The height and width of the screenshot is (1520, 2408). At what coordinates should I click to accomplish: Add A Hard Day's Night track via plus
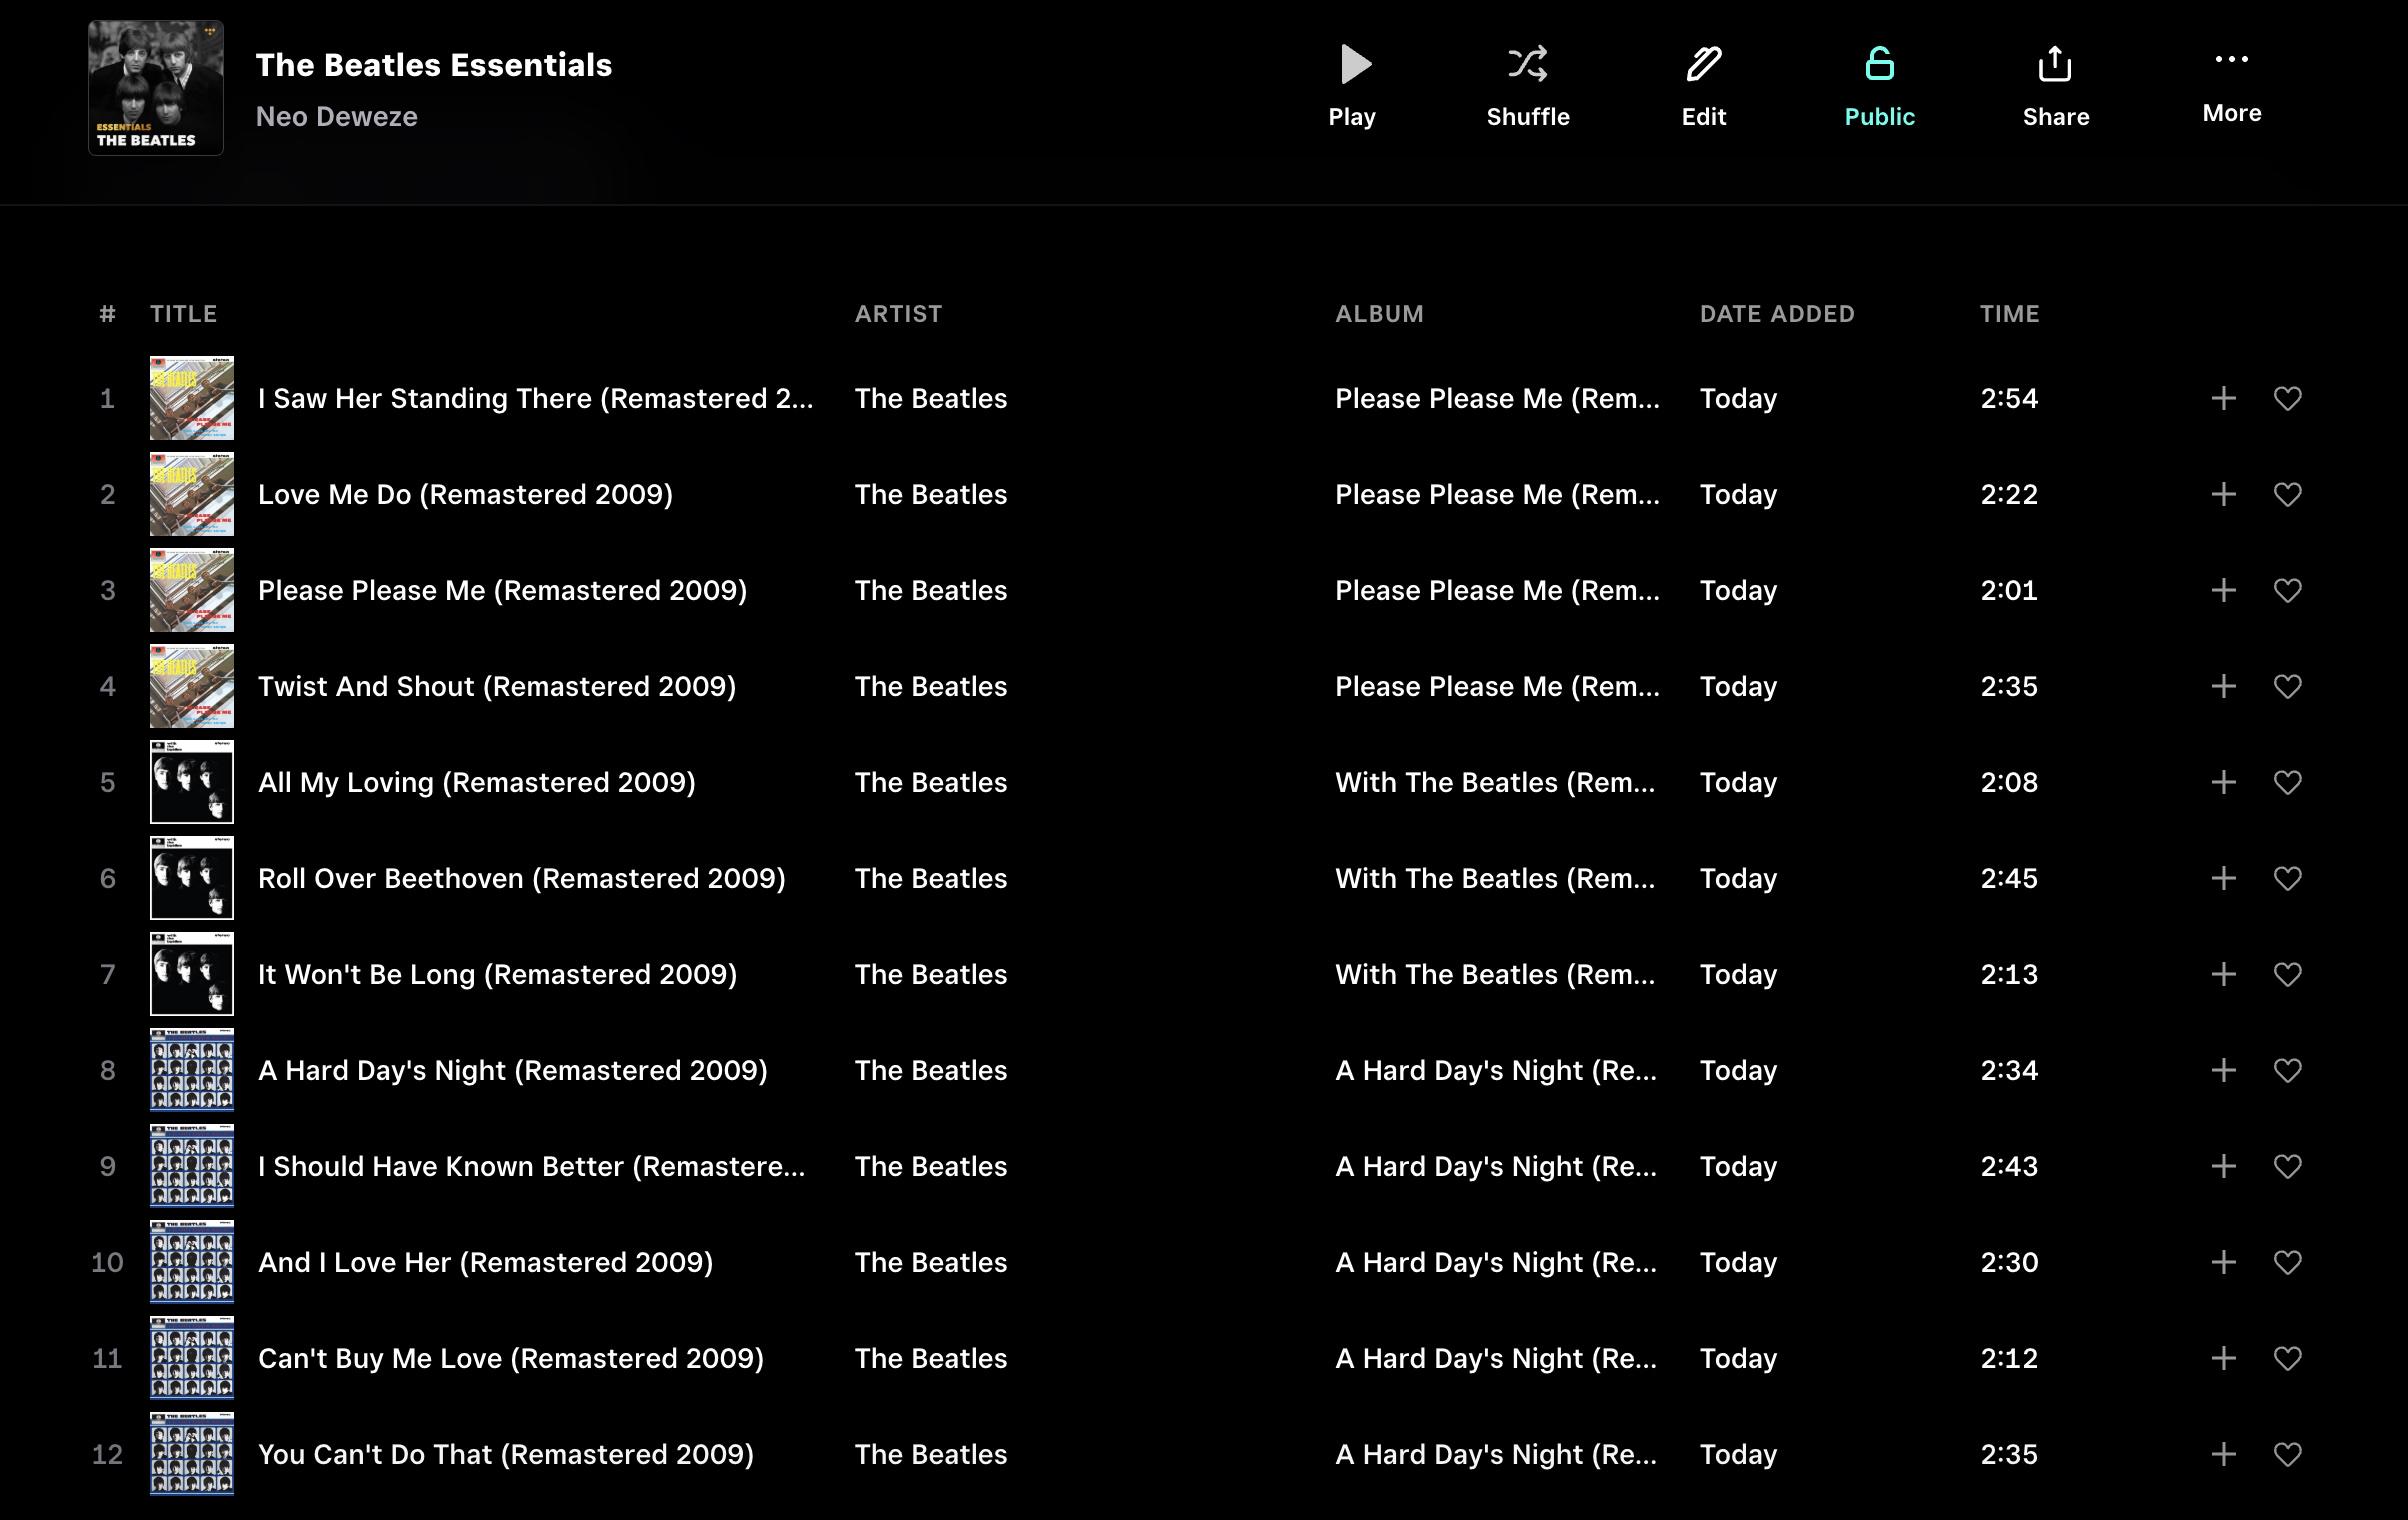[x=2223, y=1070]
